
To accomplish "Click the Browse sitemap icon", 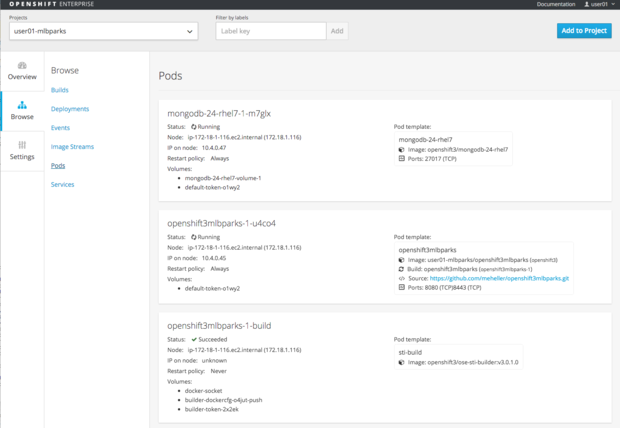I will tap(22, 105).
